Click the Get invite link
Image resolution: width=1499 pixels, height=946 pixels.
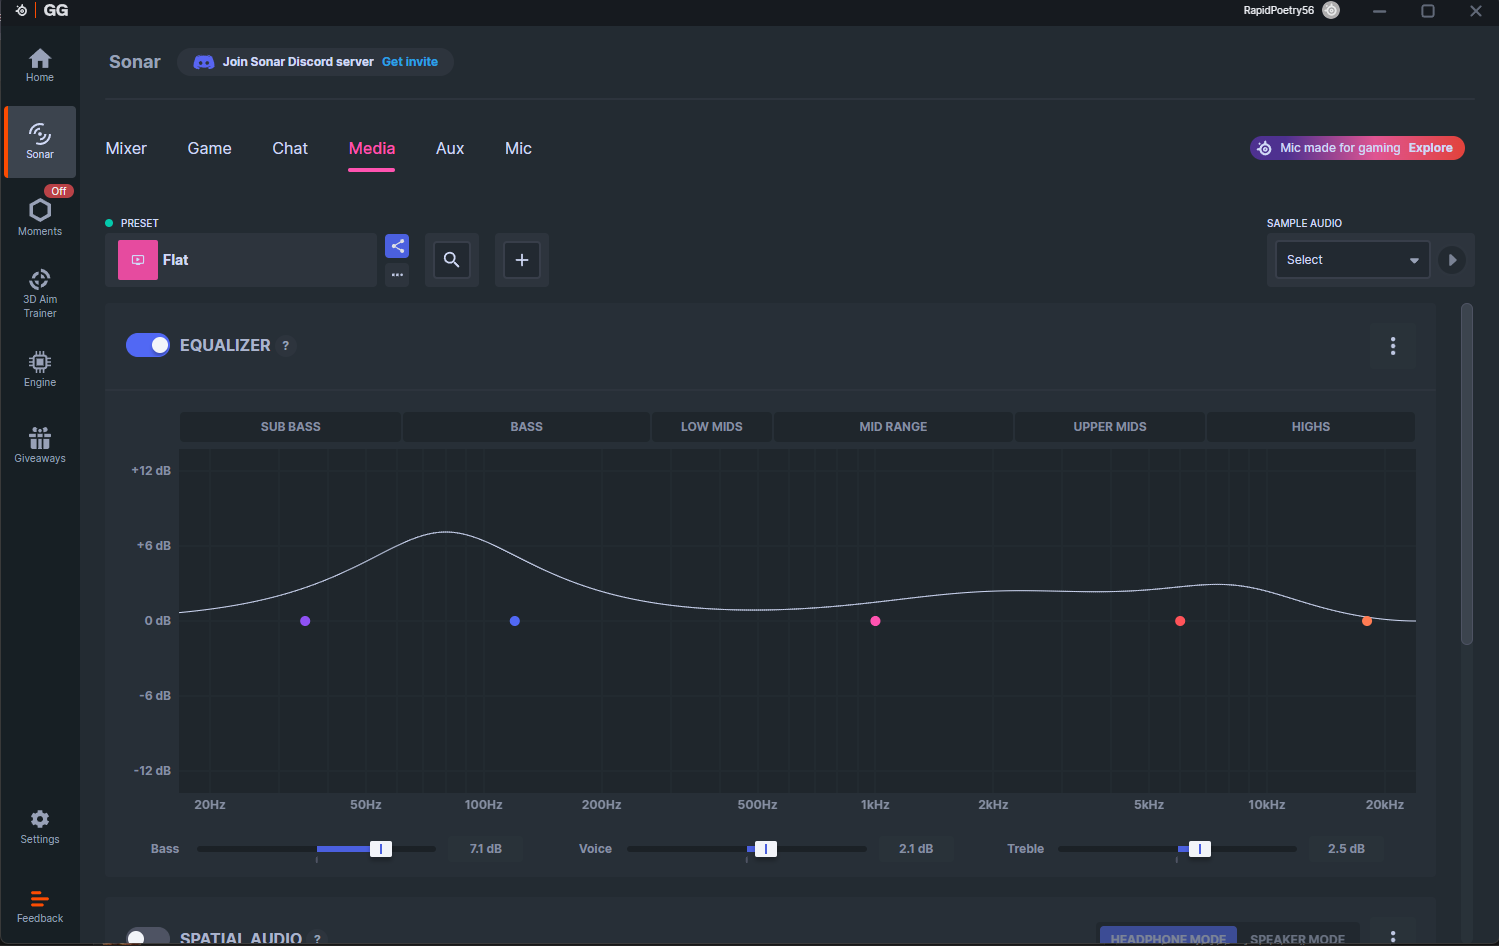[x=410, y=62]
